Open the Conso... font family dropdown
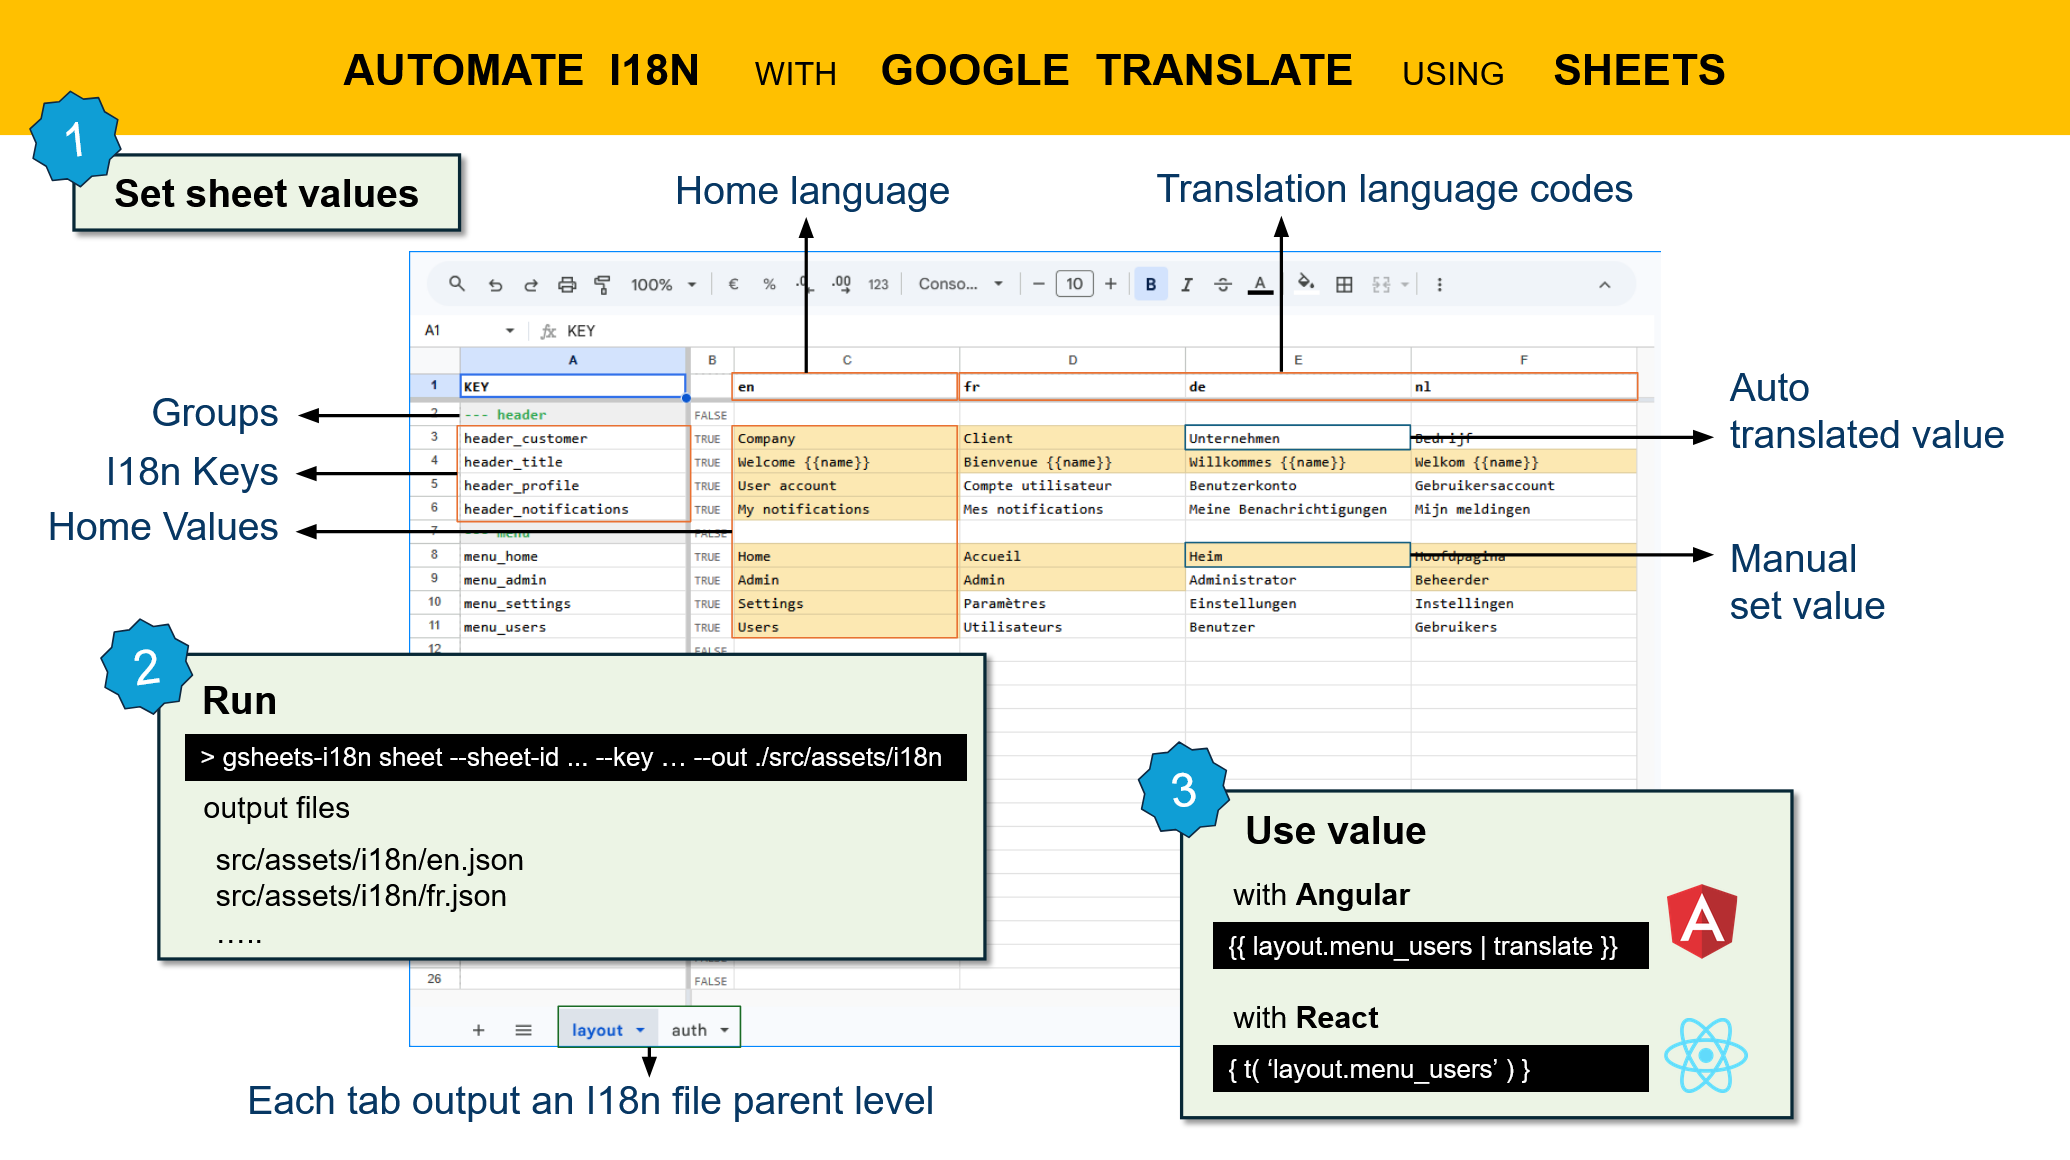The height and width of the screenshot is (1160, 2070). [961, 285]
